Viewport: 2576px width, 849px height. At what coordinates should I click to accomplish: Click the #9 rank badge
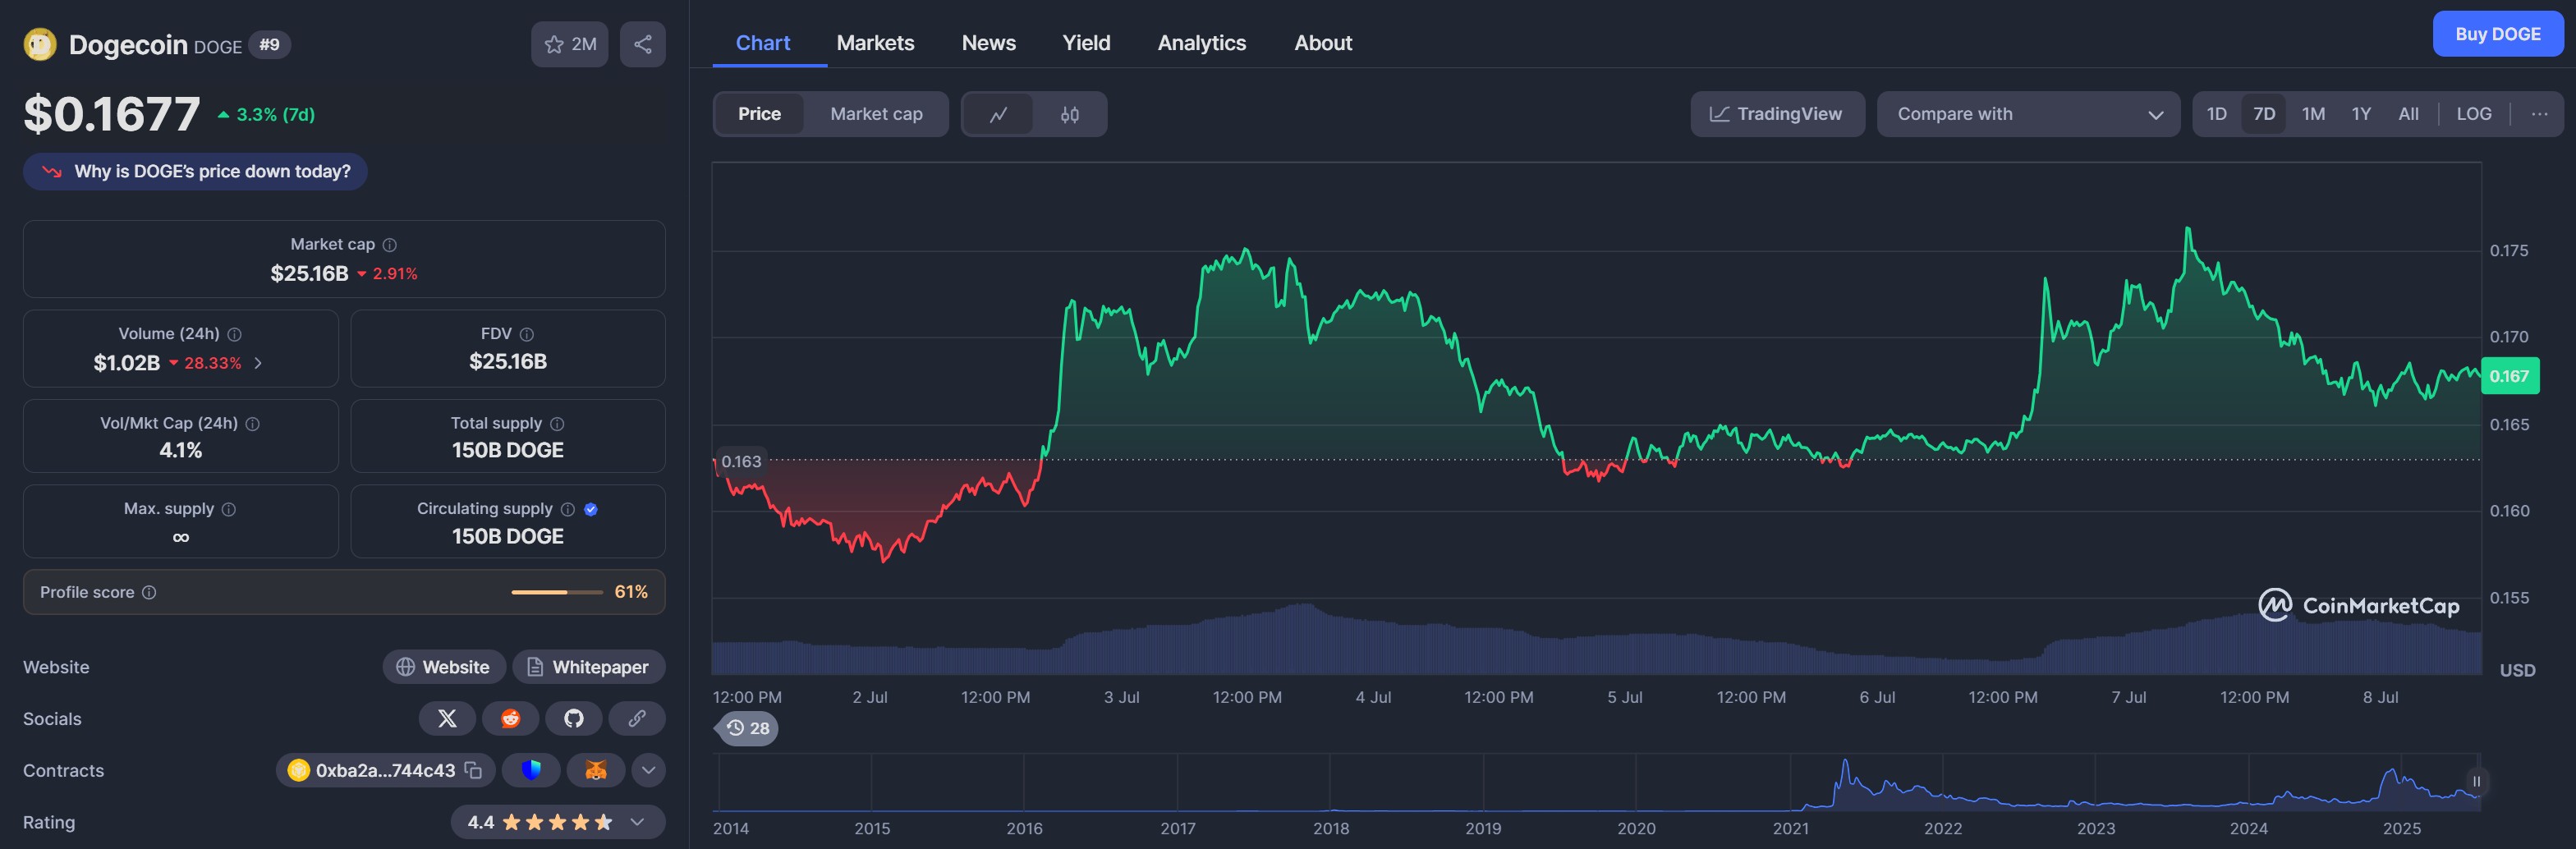[x=269, y=44]
